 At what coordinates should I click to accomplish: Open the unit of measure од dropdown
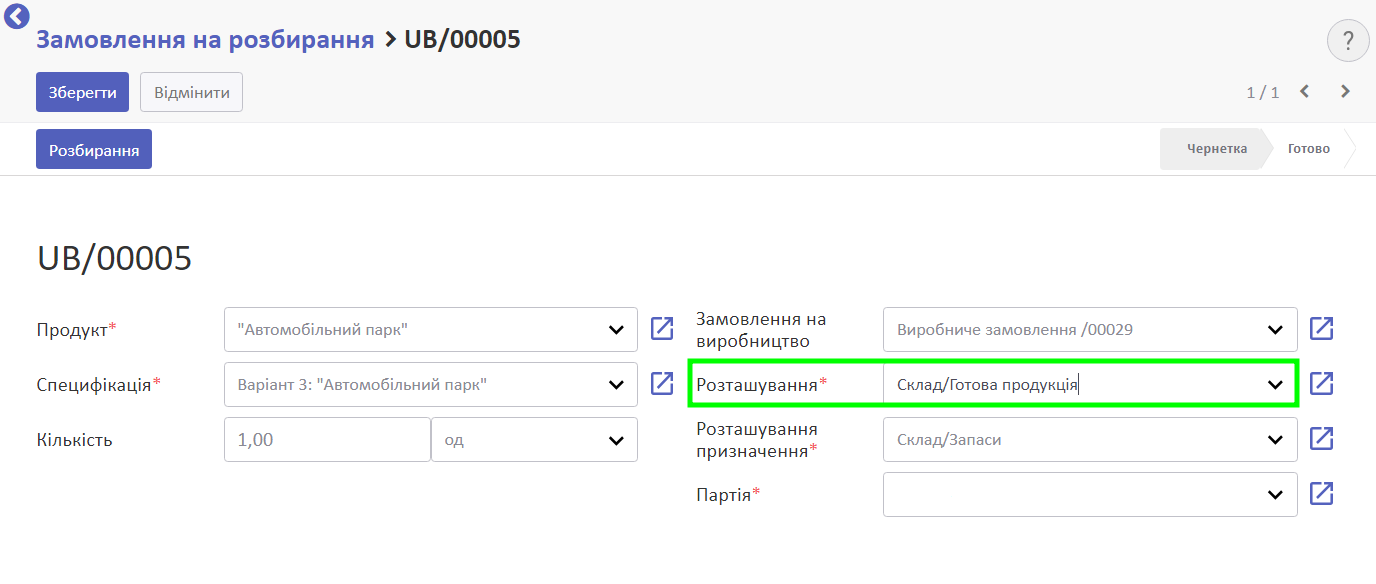534,440
